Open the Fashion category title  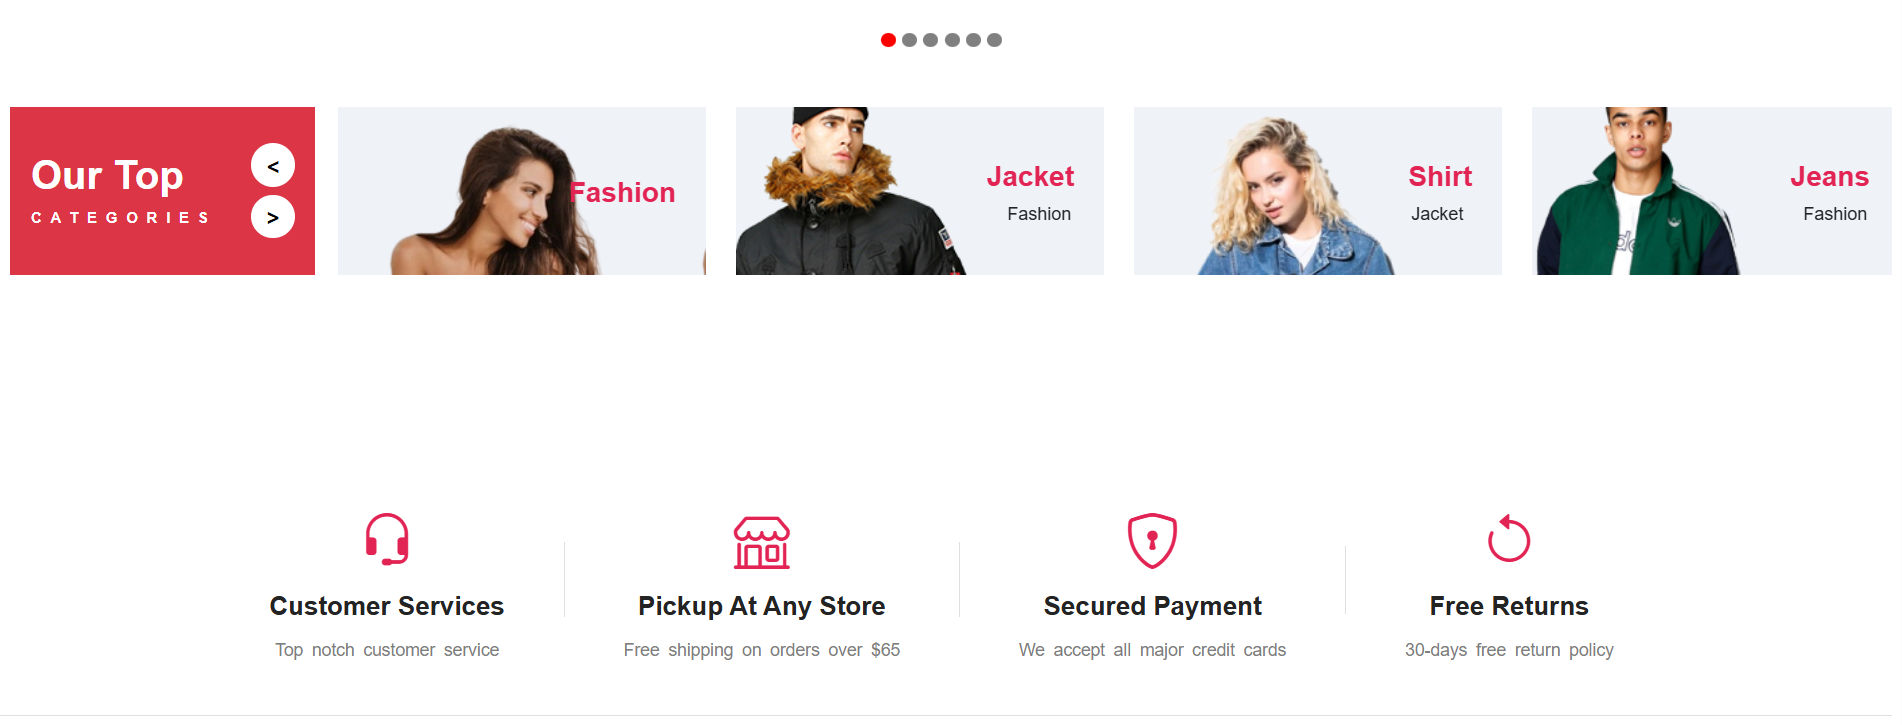622,193
